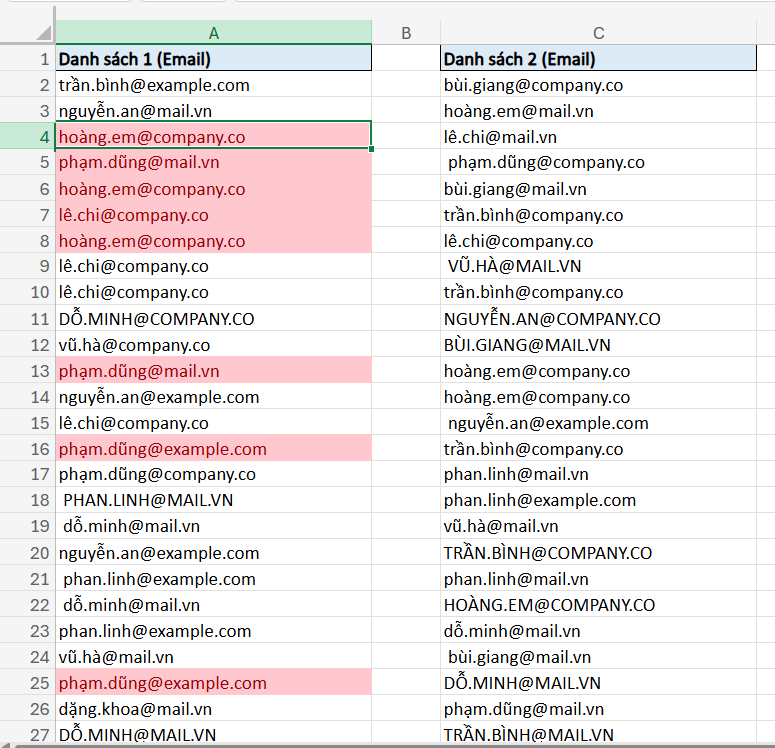Select cell lê.chi@mail.vn
This screenshot has height=748, width=775.
[598, 137]
